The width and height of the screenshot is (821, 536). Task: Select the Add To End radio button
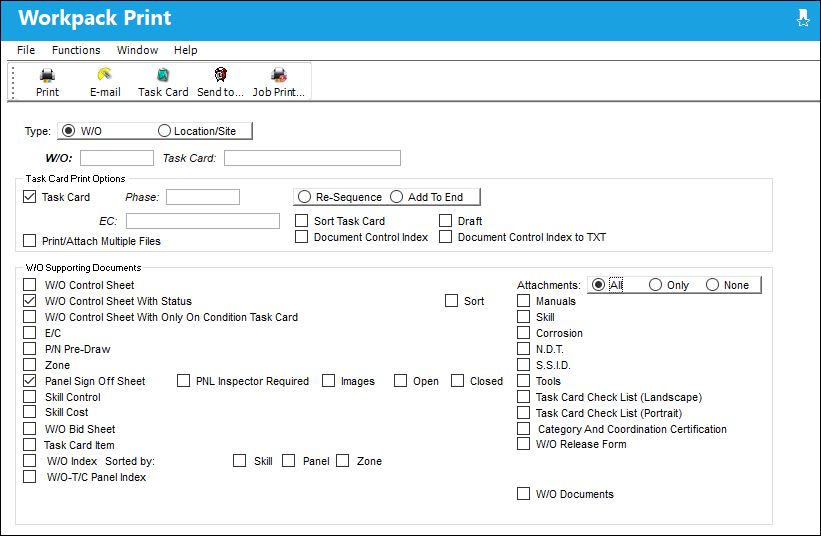coord(396,197)
